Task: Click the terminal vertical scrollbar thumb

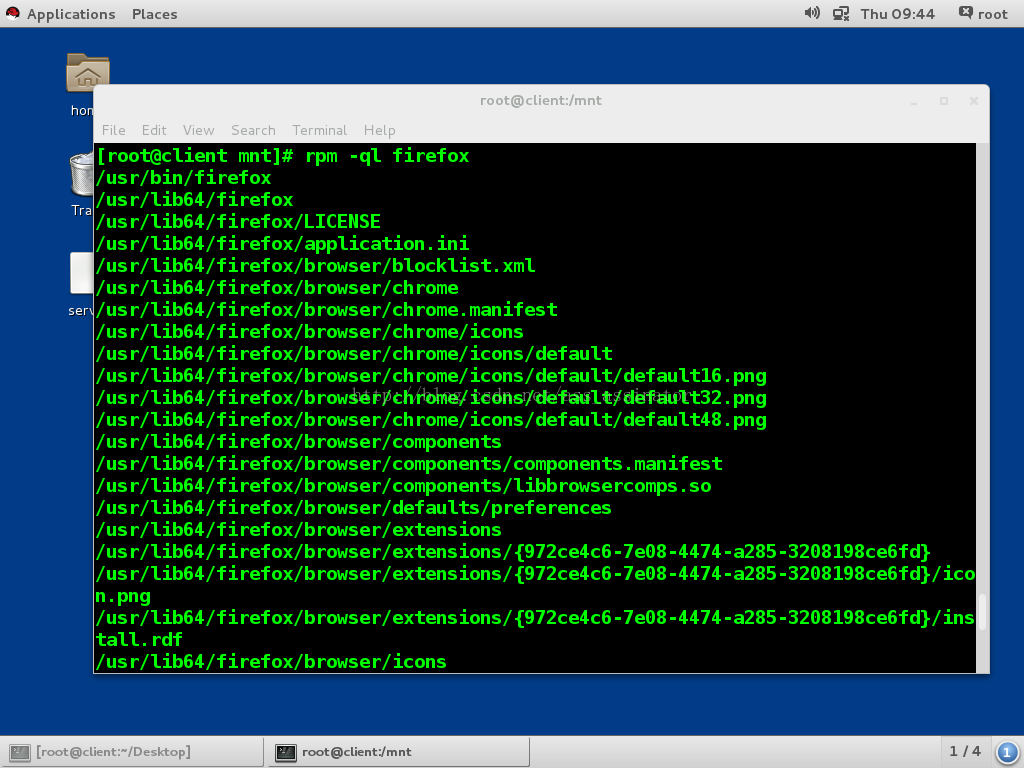Action: tap(982, 611)
